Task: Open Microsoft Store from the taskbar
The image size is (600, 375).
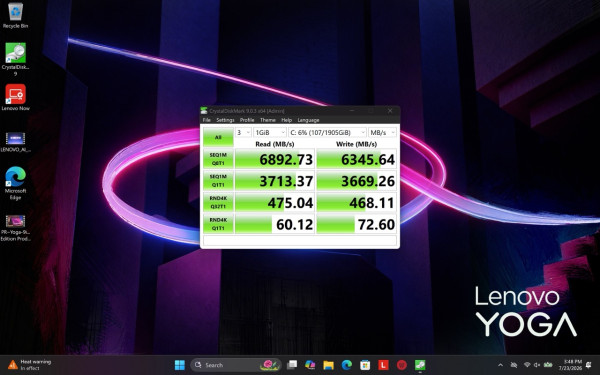Action: coord(365,365)
